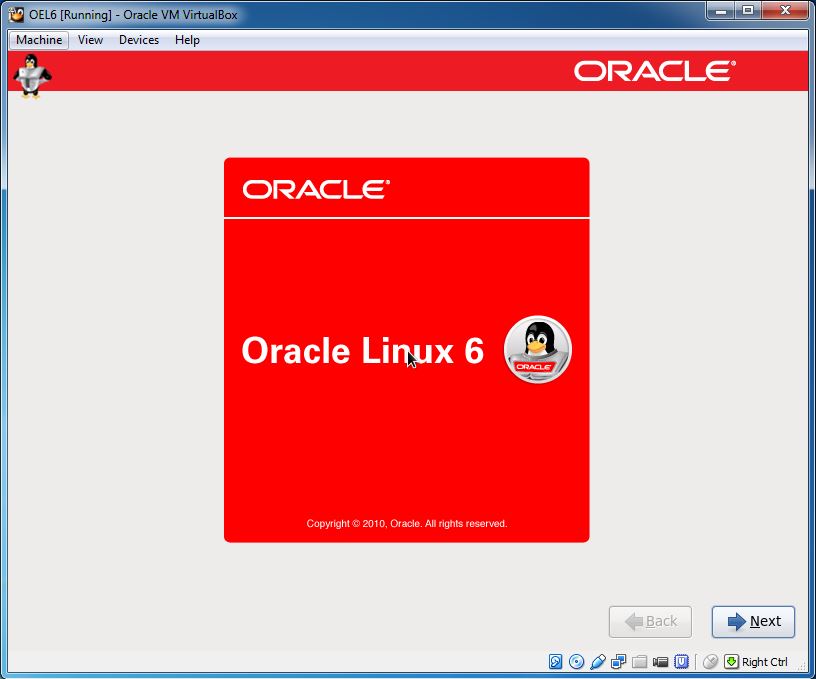Open the shared folders status icon
The image size is (816, 679).
[639, 661]
